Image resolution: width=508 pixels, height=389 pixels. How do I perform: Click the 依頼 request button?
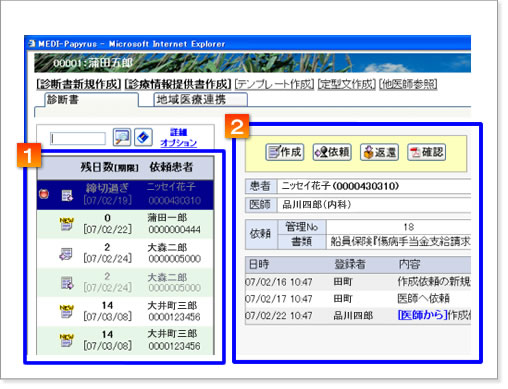332,152
